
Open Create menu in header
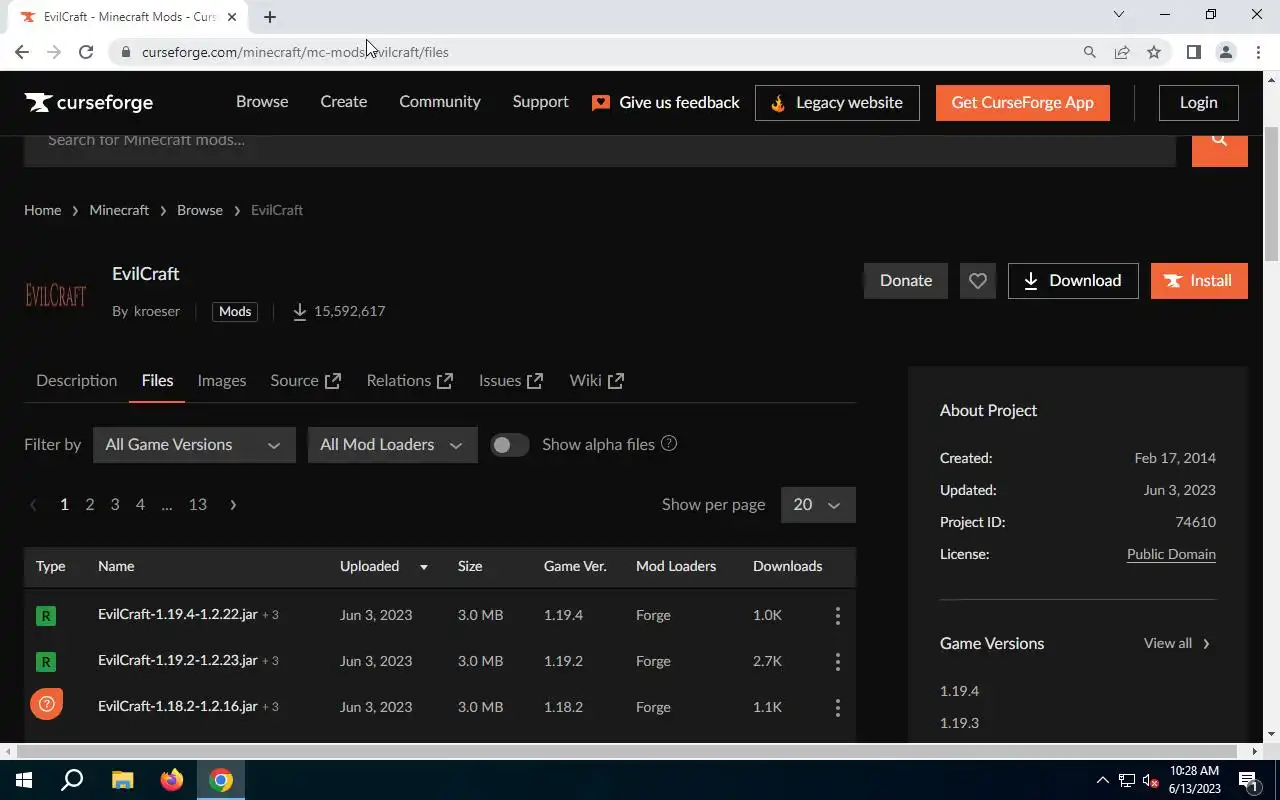point(344,102)
